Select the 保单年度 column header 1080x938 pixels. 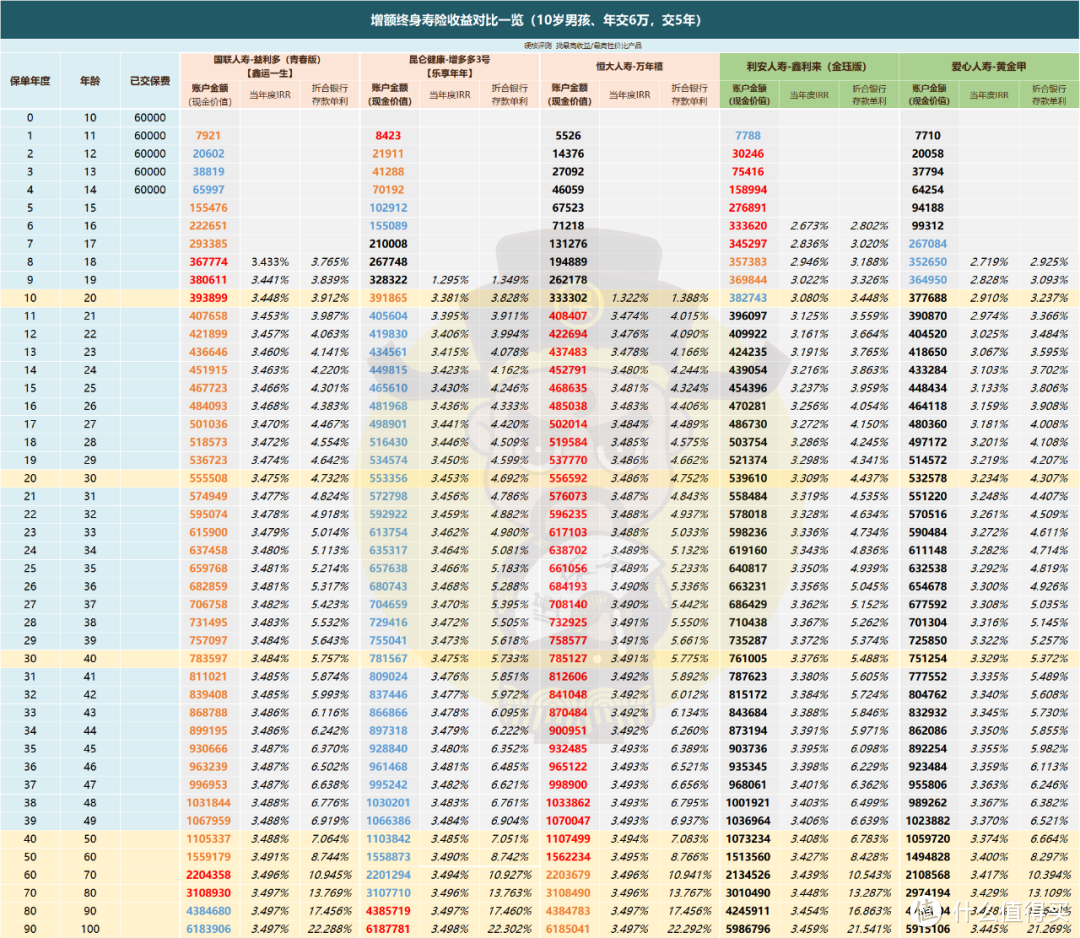coord(30,81)
